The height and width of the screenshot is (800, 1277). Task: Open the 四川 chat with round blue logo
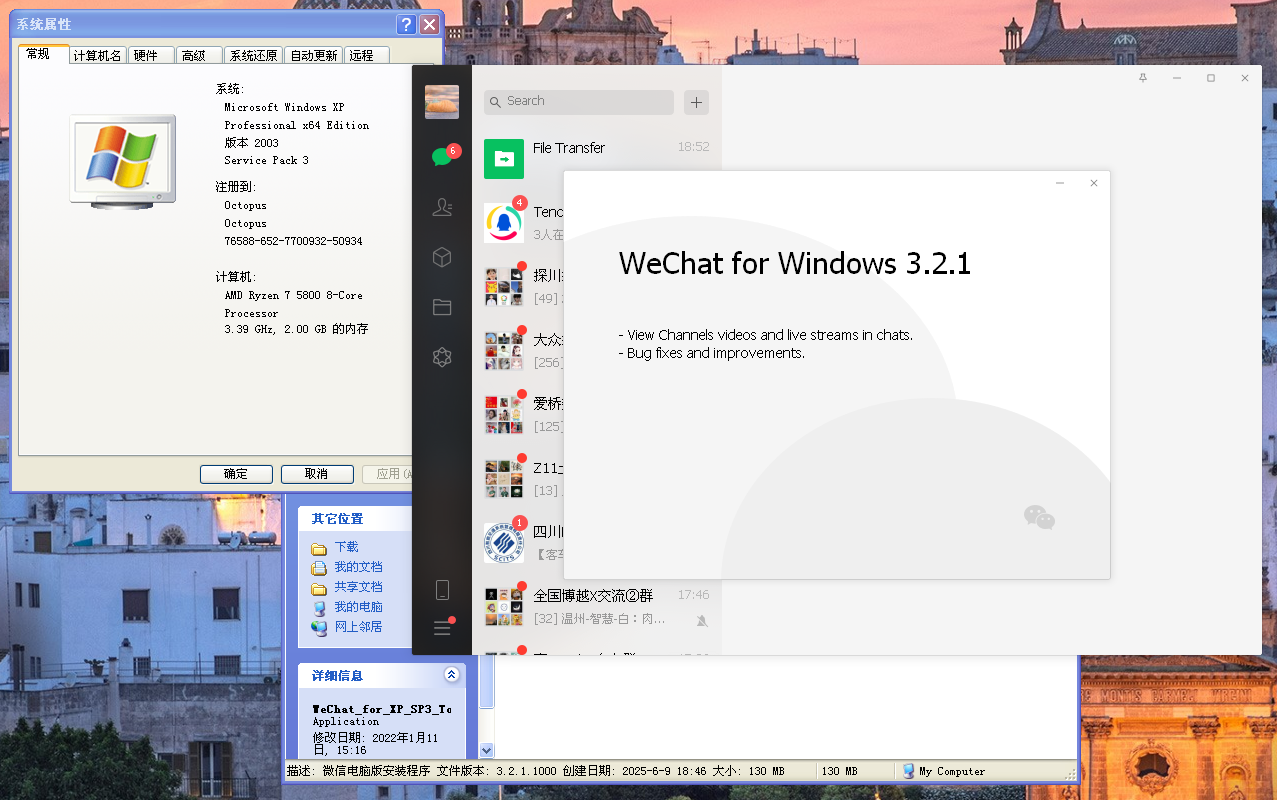point(504,543)
